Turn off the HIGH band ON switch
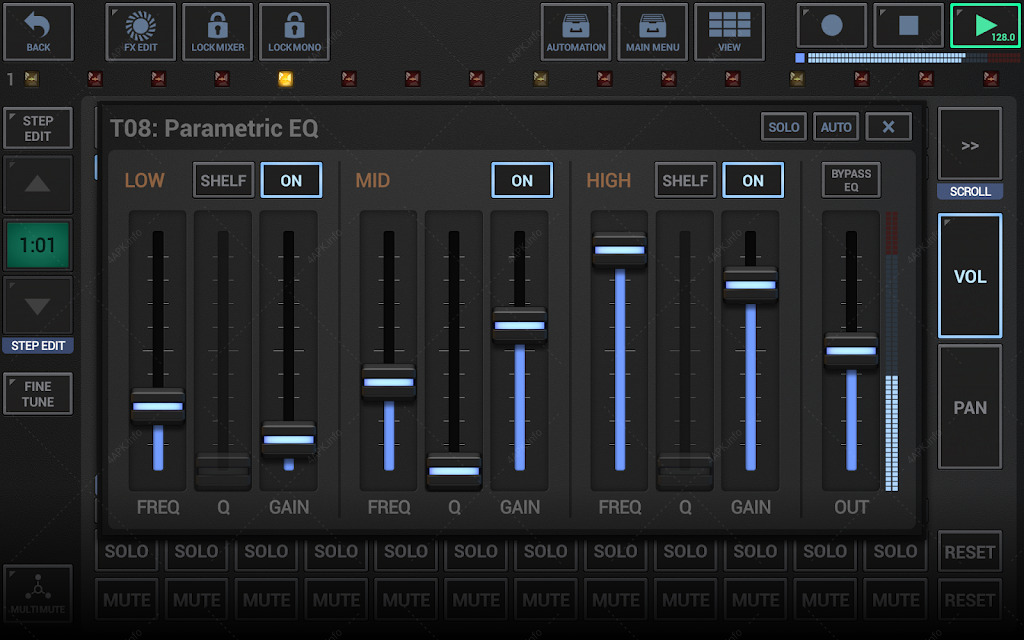1024x640 pixels. coord(753,180)
